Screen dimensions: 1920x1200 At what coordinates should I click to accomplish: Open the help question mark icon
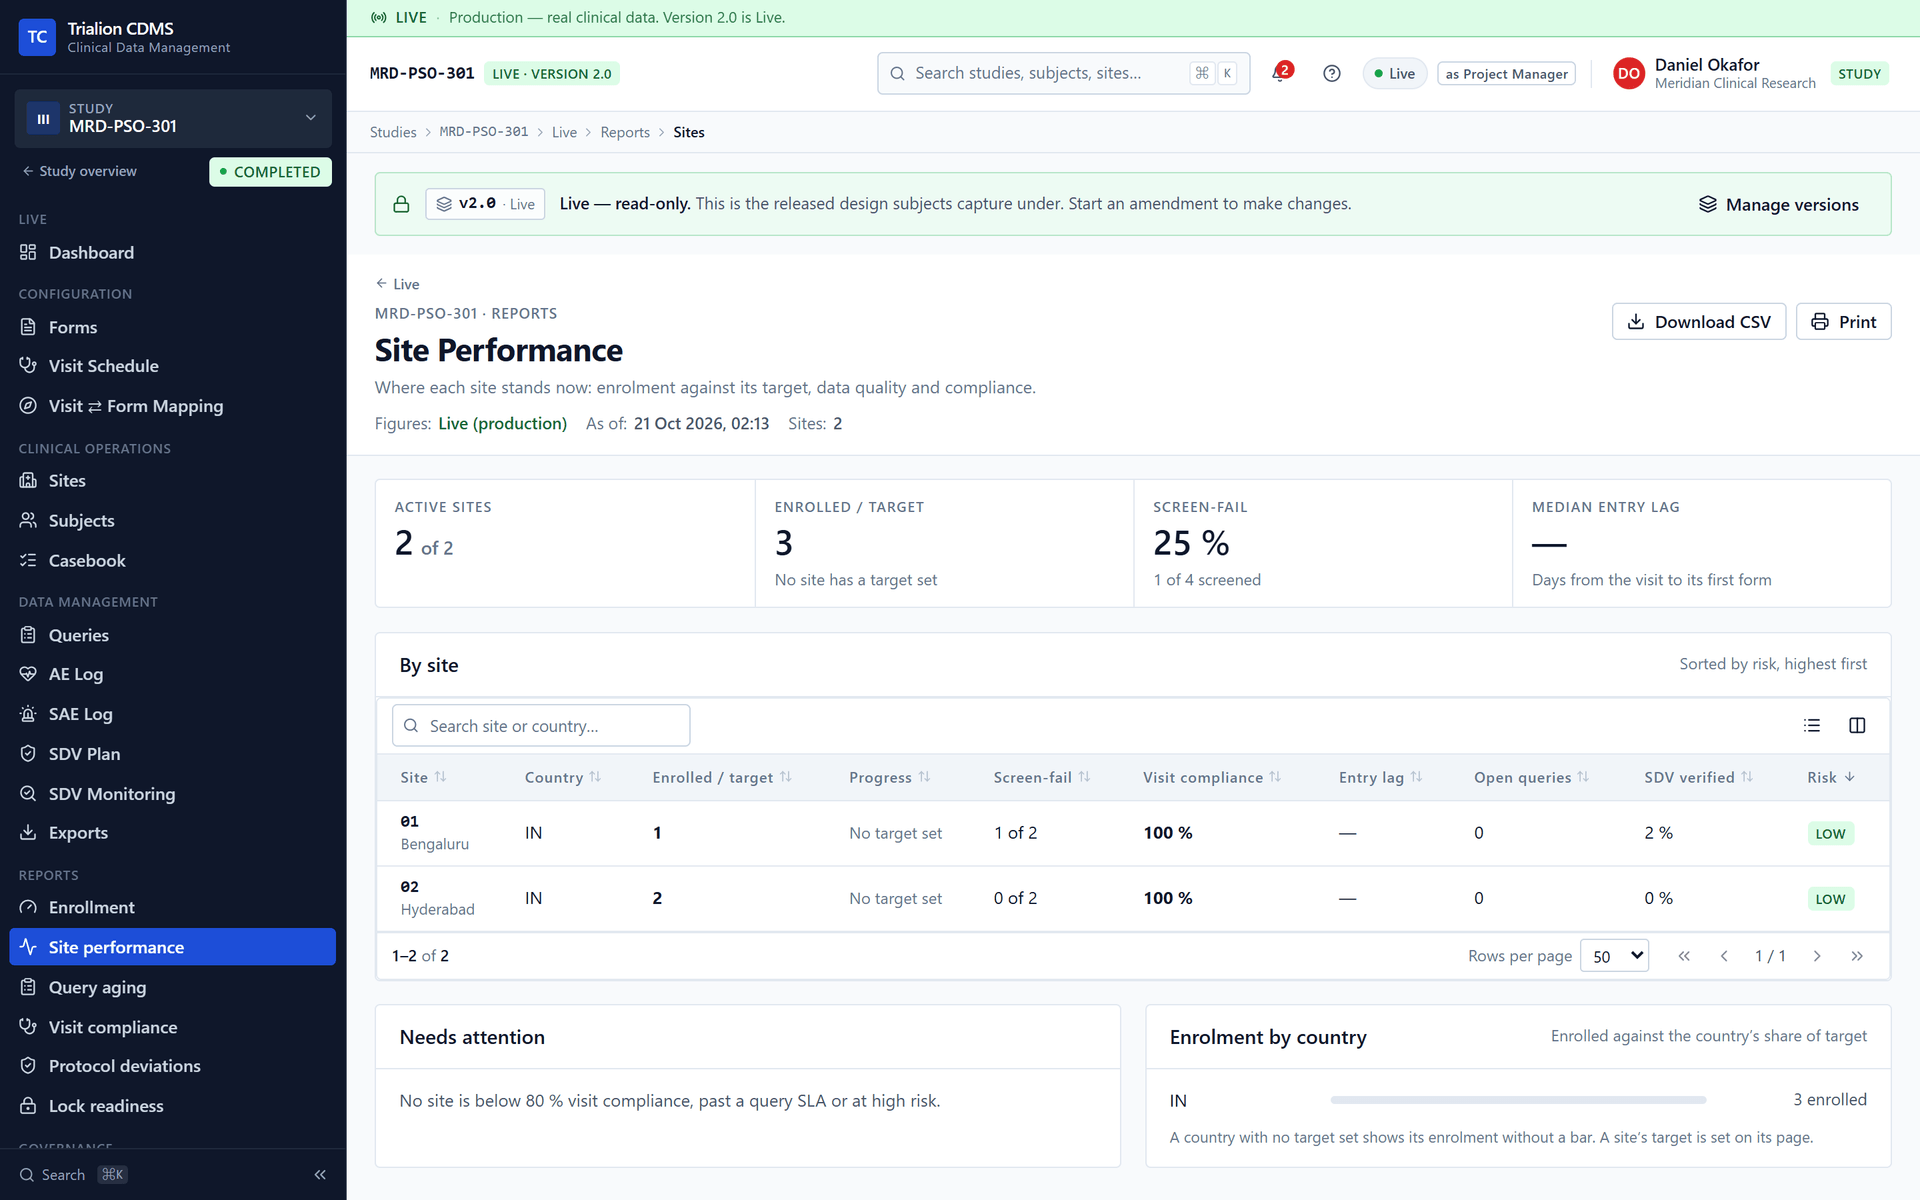(x=1331, y=73)
